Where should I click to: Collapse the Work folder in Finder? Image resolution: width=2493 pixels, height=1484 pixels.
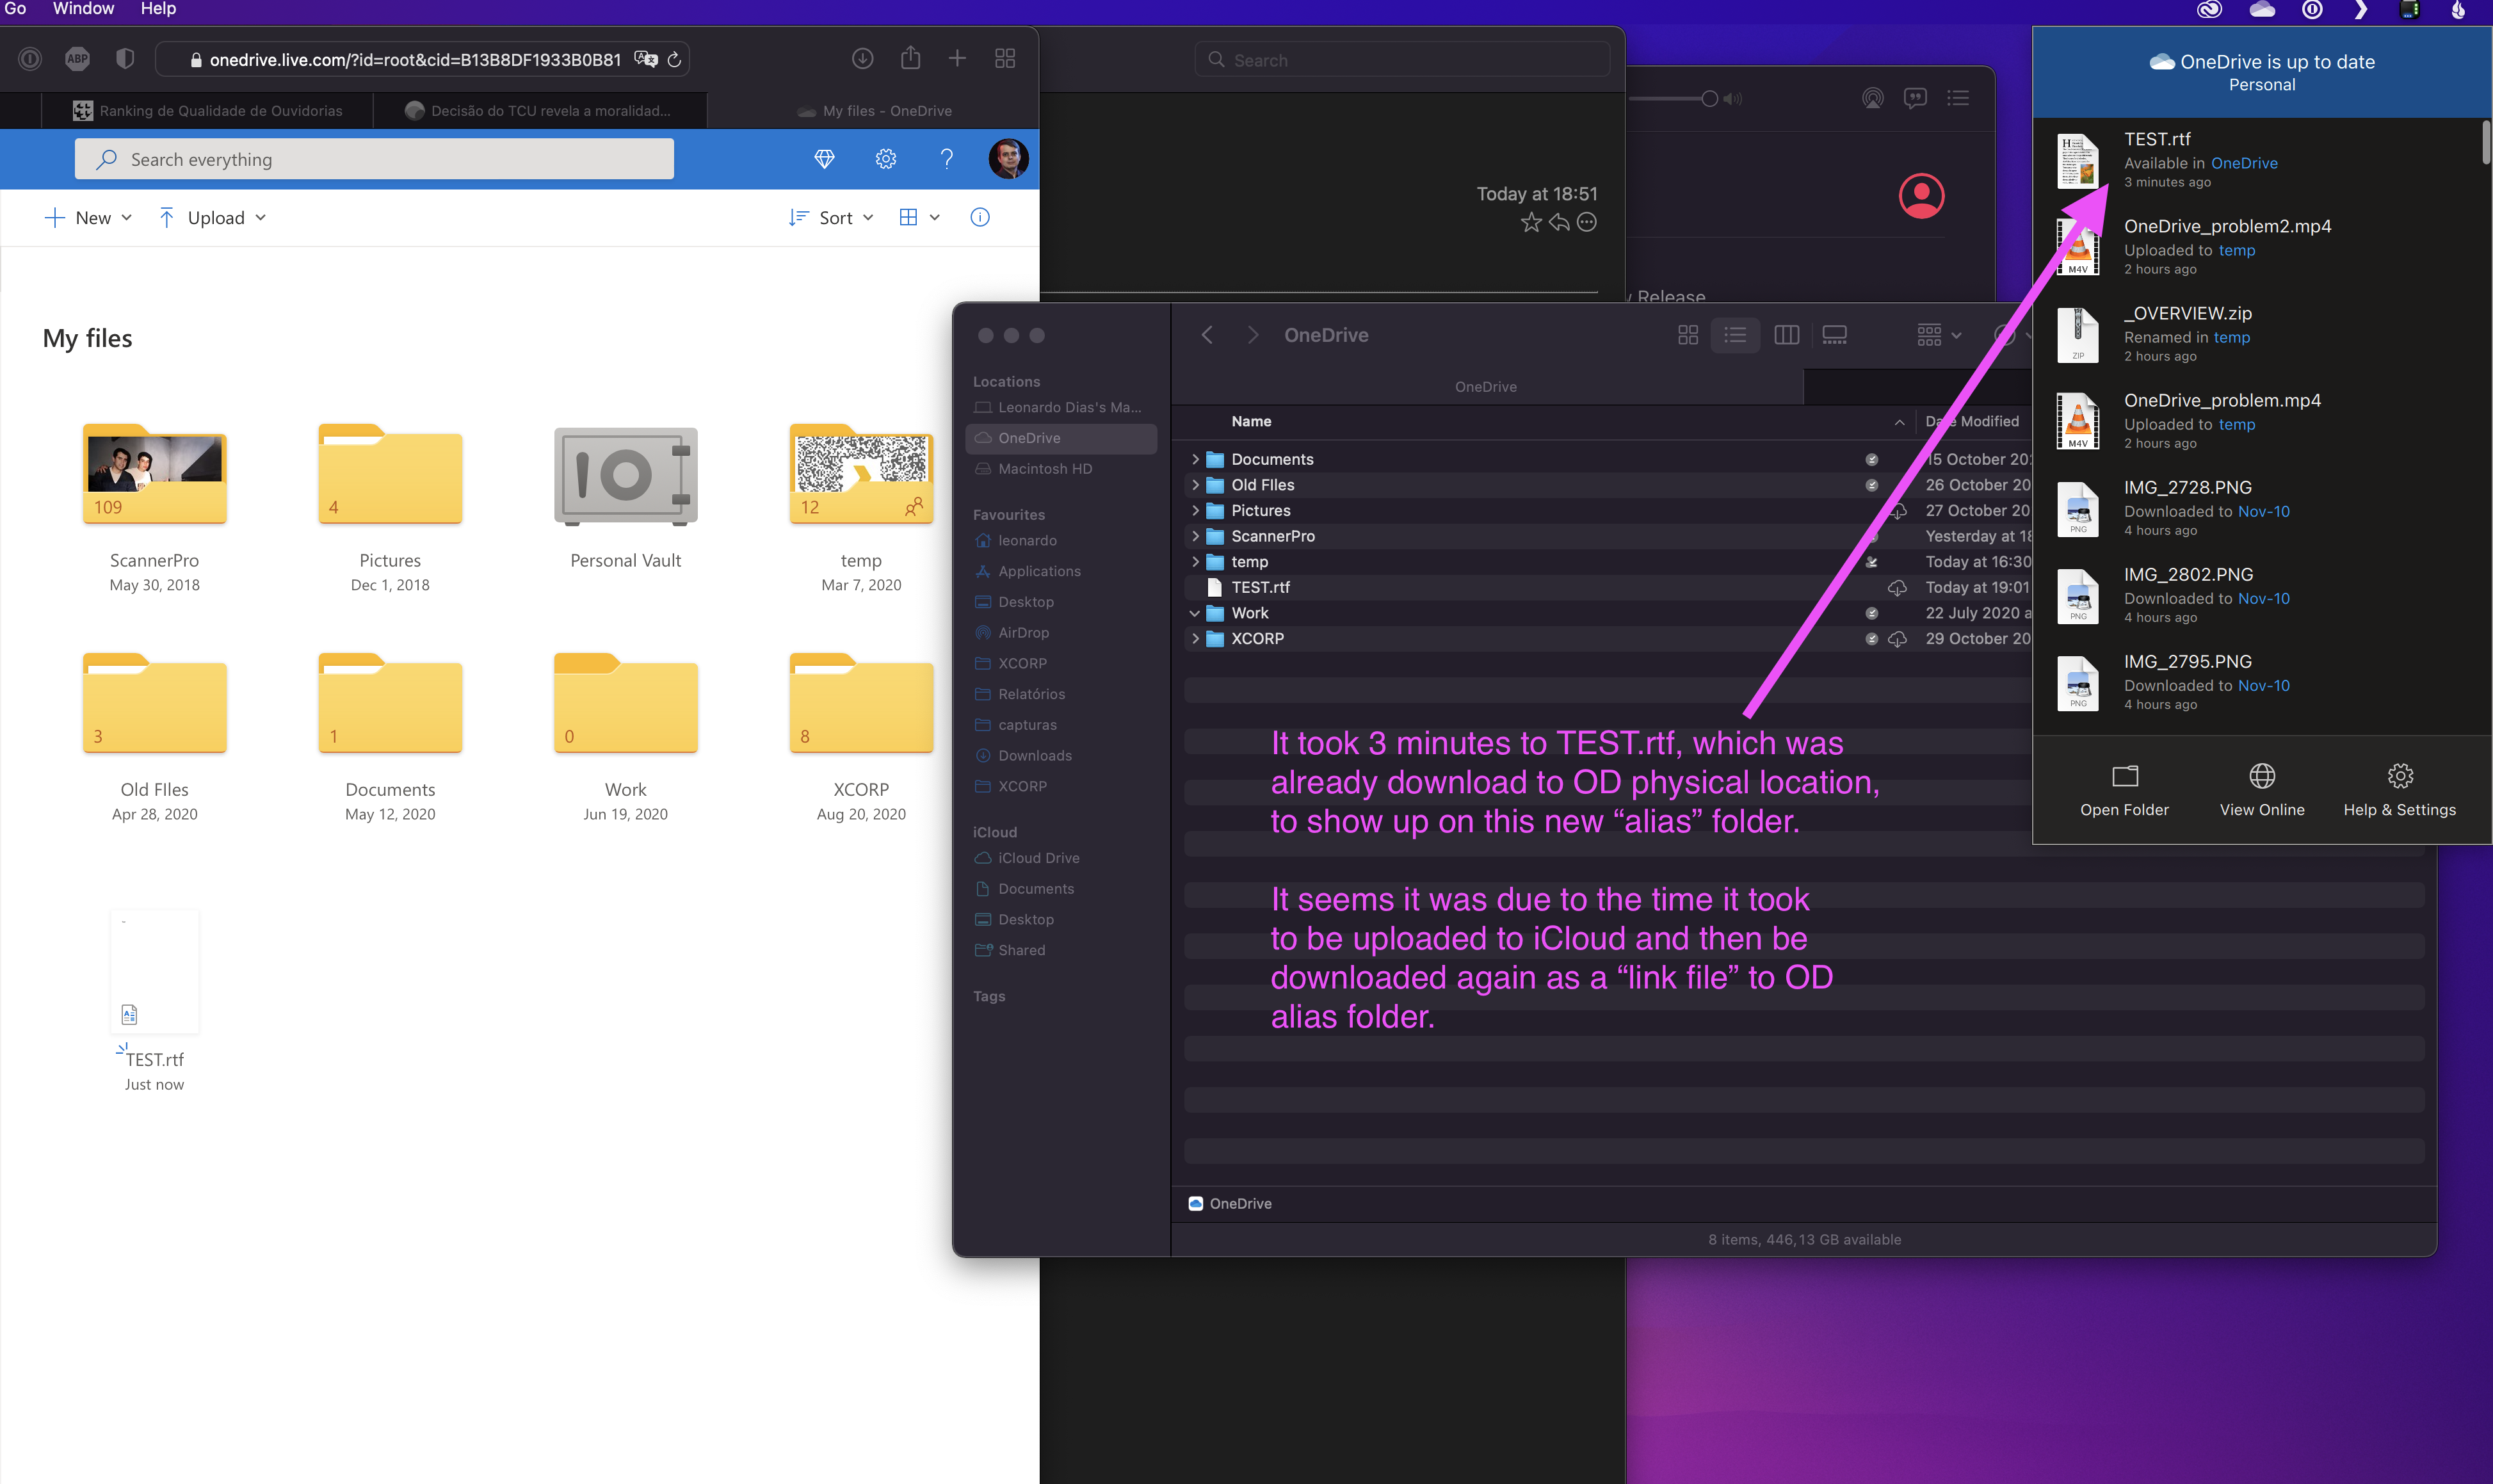click(x=1194, y=613)
